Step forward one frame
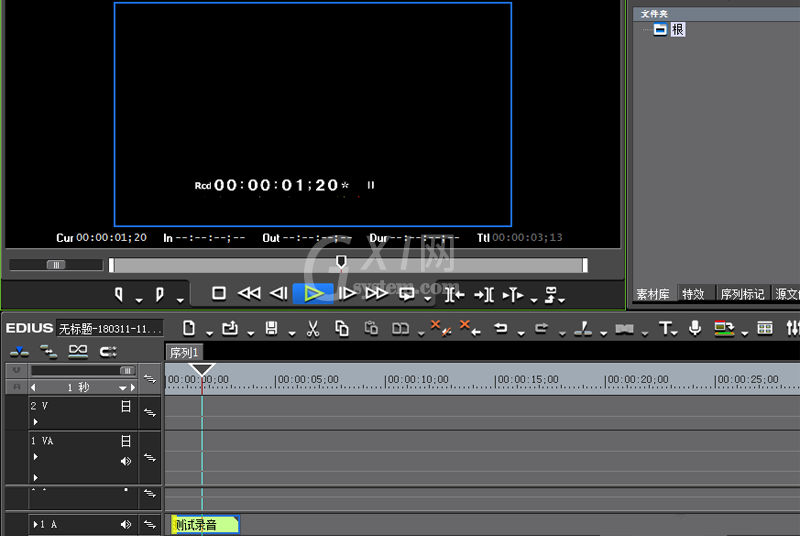 click(347, 294)
